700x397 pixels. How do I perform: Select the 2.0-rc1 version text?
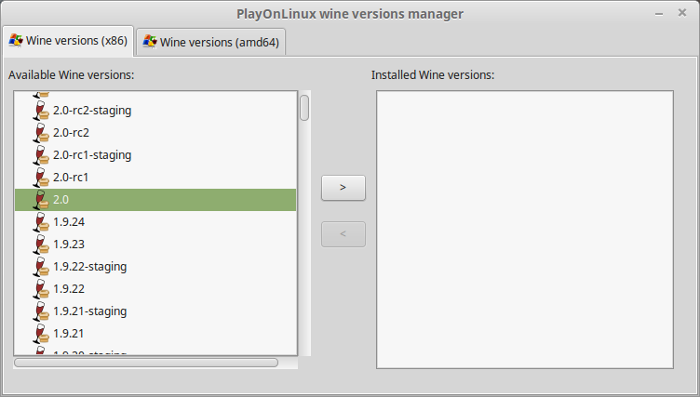coord(71,177)
